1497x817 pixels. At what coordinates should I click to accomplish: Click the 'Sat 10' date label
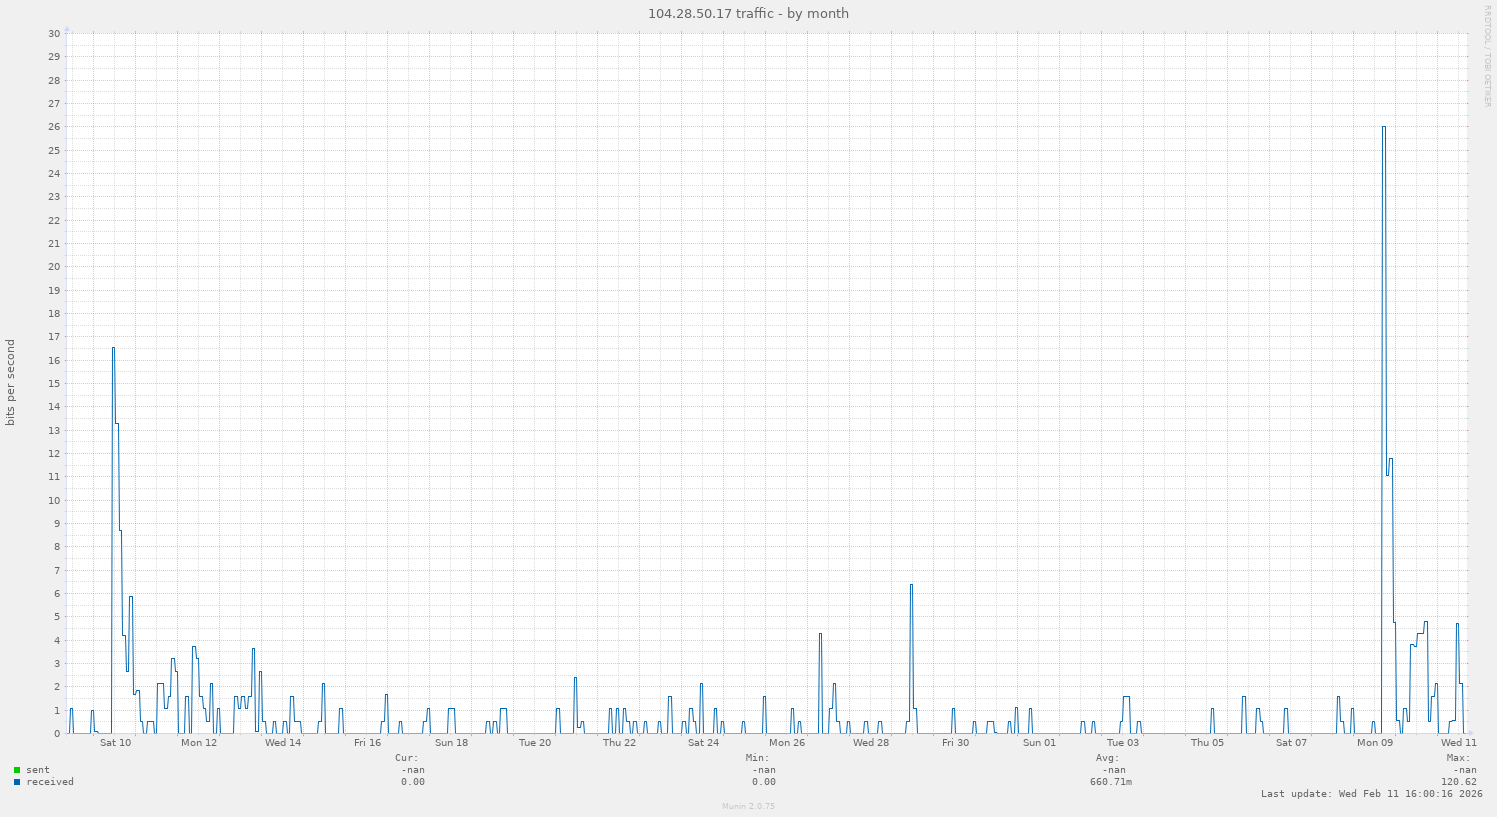click(x=115, y=743)
